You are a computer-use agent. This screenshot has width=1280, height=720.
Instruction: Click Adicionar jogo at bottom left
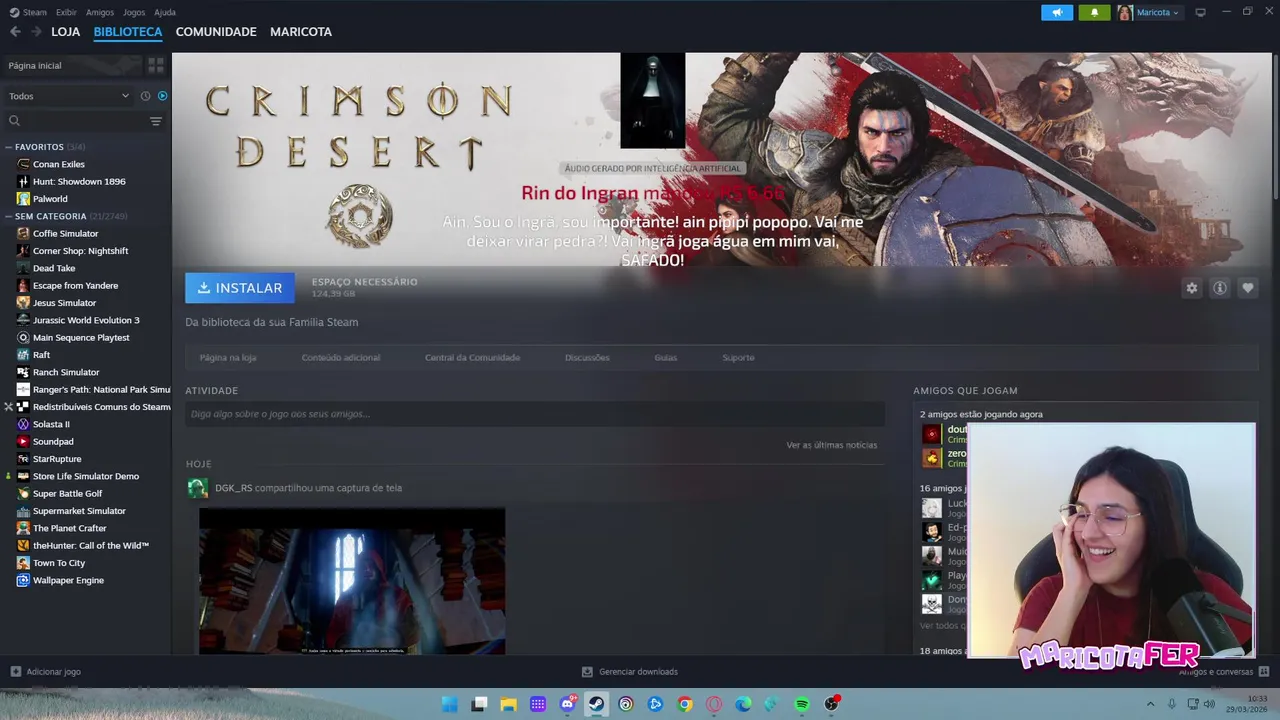pos(46,672)
